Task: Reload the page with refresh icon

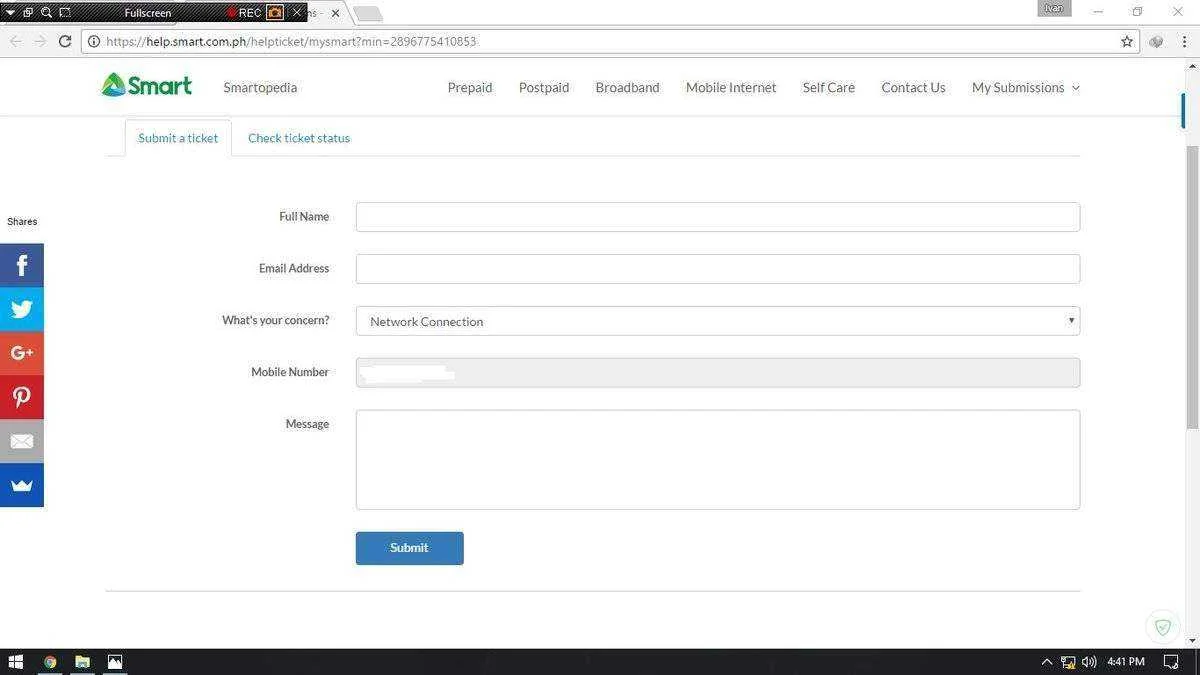Action: [65, 41]
